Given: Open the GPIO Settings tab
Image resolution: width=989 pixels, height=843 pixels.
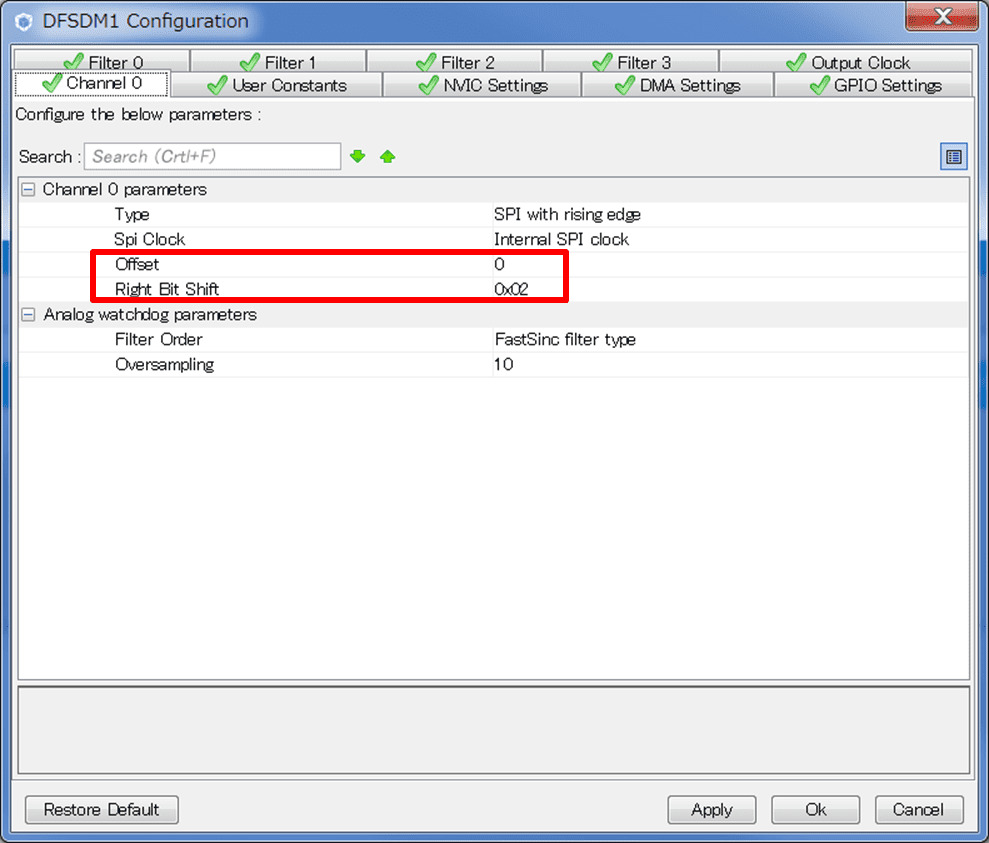Looking at the screenshot, I should (x=874, y=86).
